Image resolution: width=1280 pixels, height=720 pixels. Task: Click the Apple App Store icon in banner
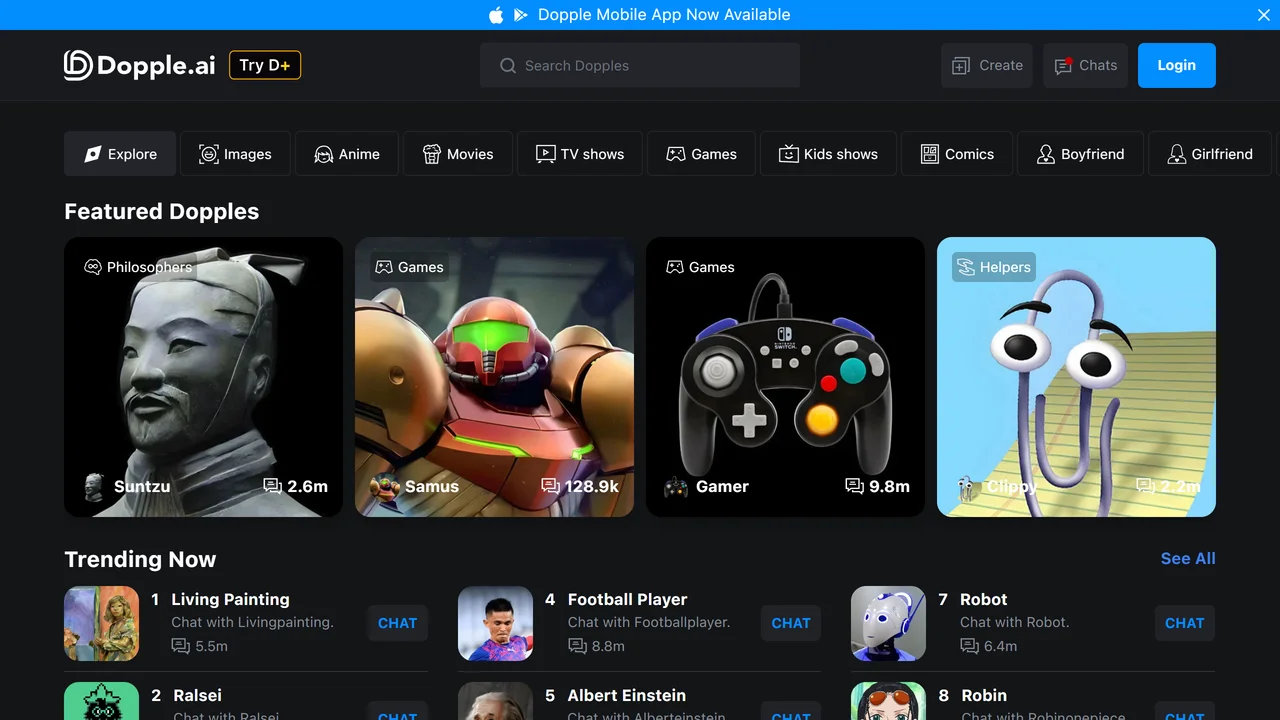coord(496,15)
